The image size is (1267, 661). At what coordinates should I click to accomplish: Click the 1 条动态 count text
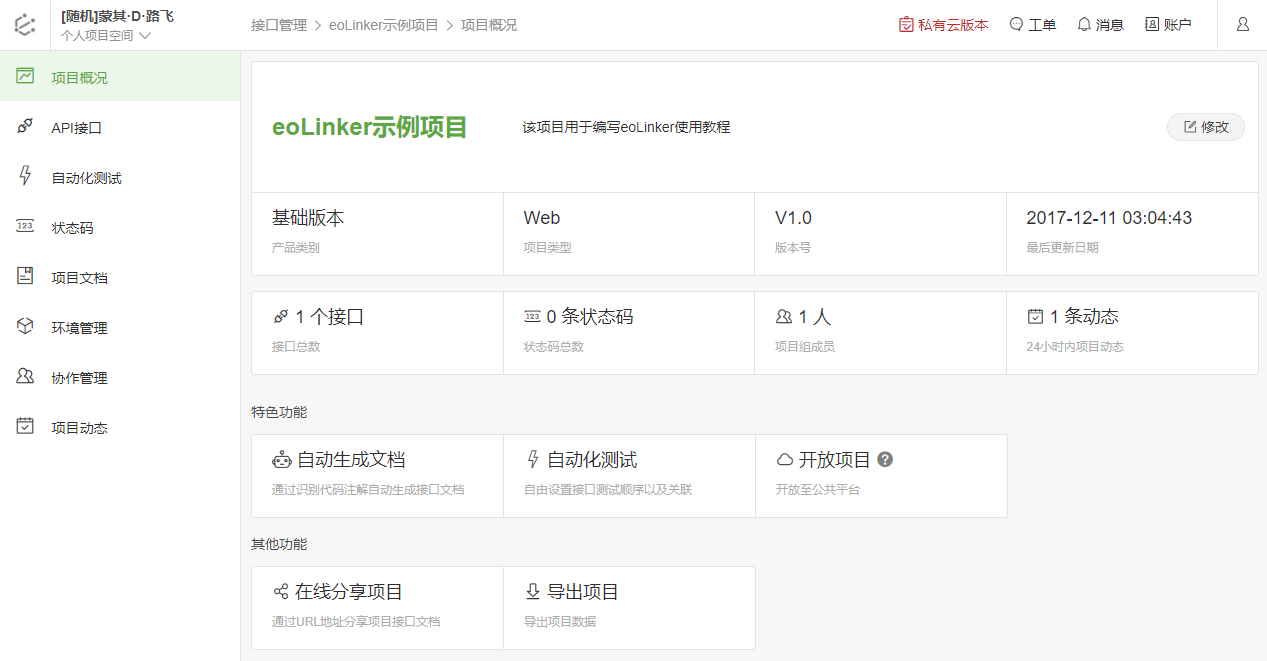(x=1084, y=317)
